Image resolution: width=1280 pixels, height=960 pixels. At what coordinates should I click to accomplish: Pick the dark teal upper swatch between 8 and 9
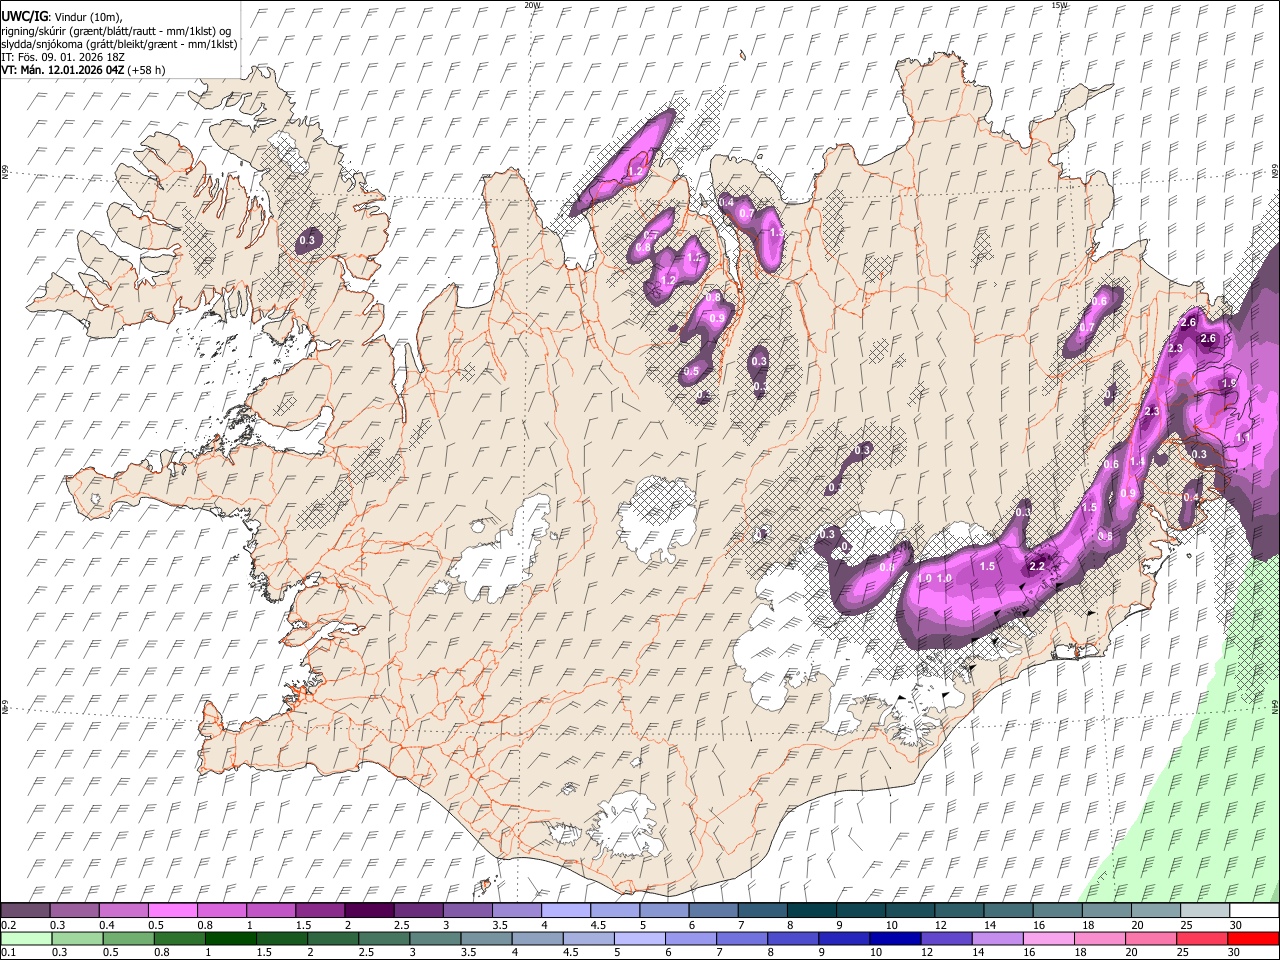pyautogui.click(x=811, y=910)
